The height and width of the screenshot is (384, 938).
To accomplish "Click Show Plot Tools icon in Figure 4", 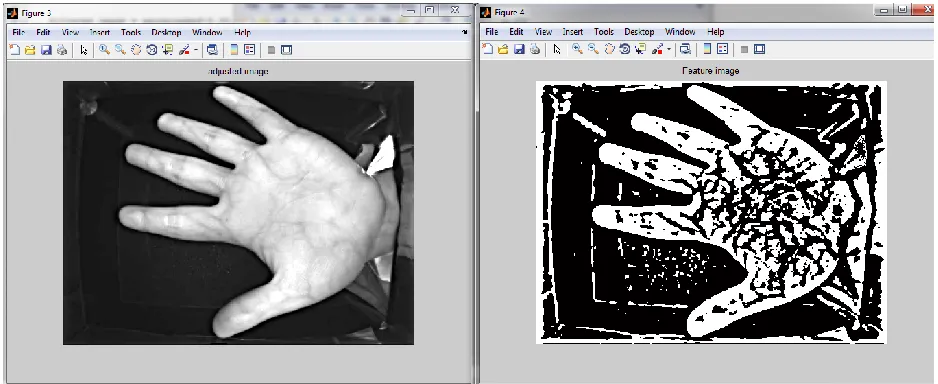I will [760, 48].
